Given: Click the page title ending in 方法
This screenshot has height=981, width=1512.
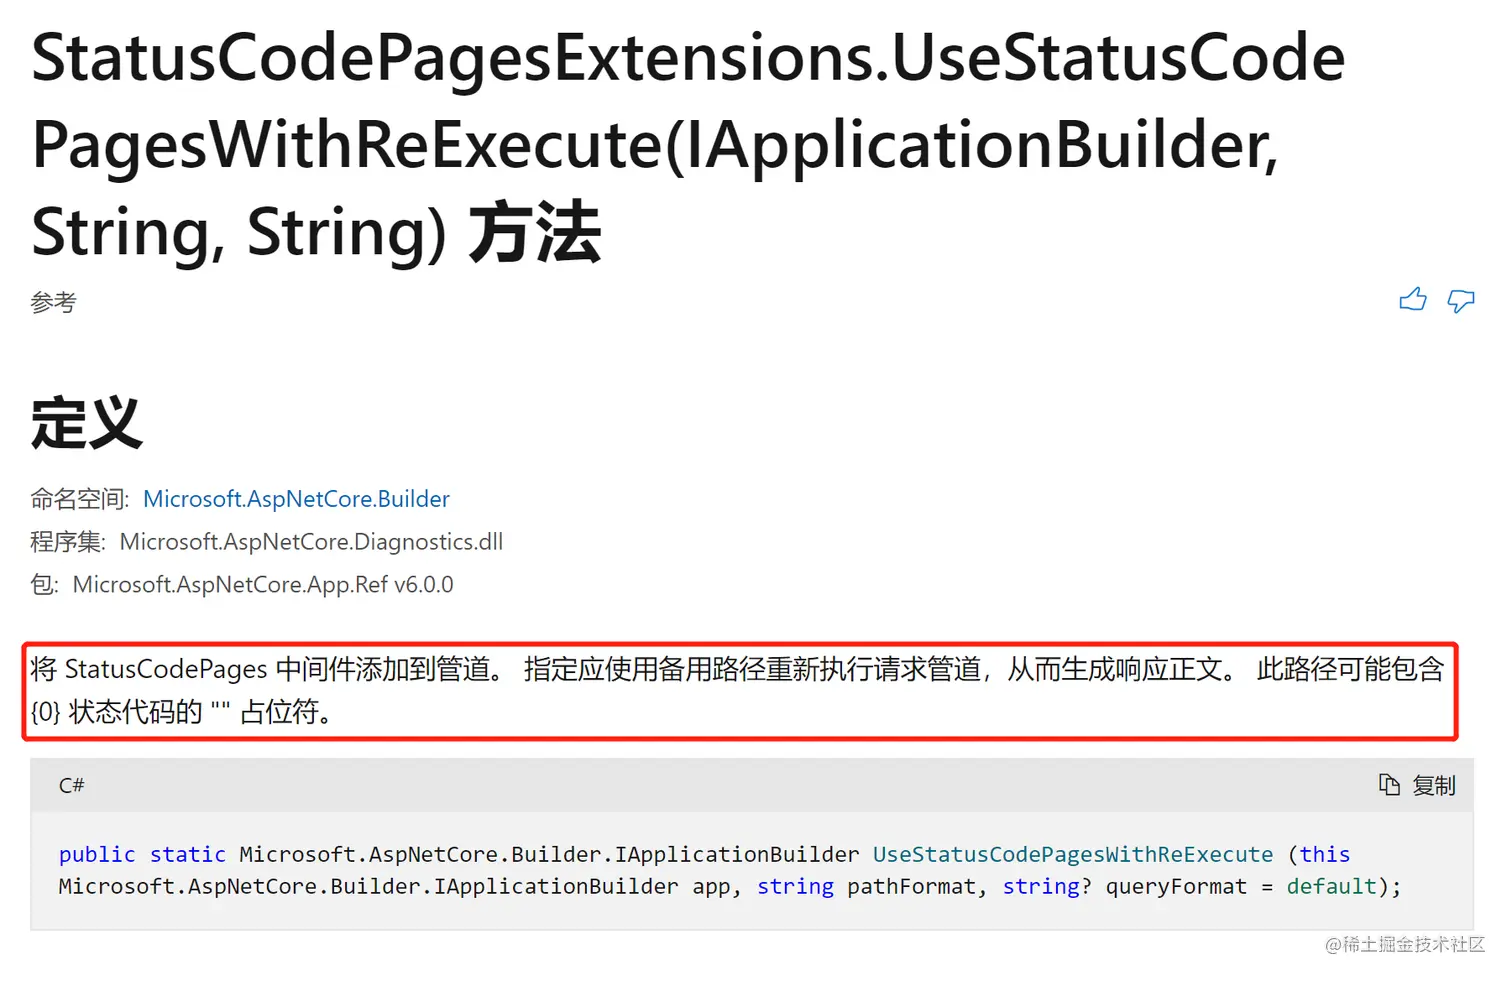Looking at the screenshot, I should [688, 145].
